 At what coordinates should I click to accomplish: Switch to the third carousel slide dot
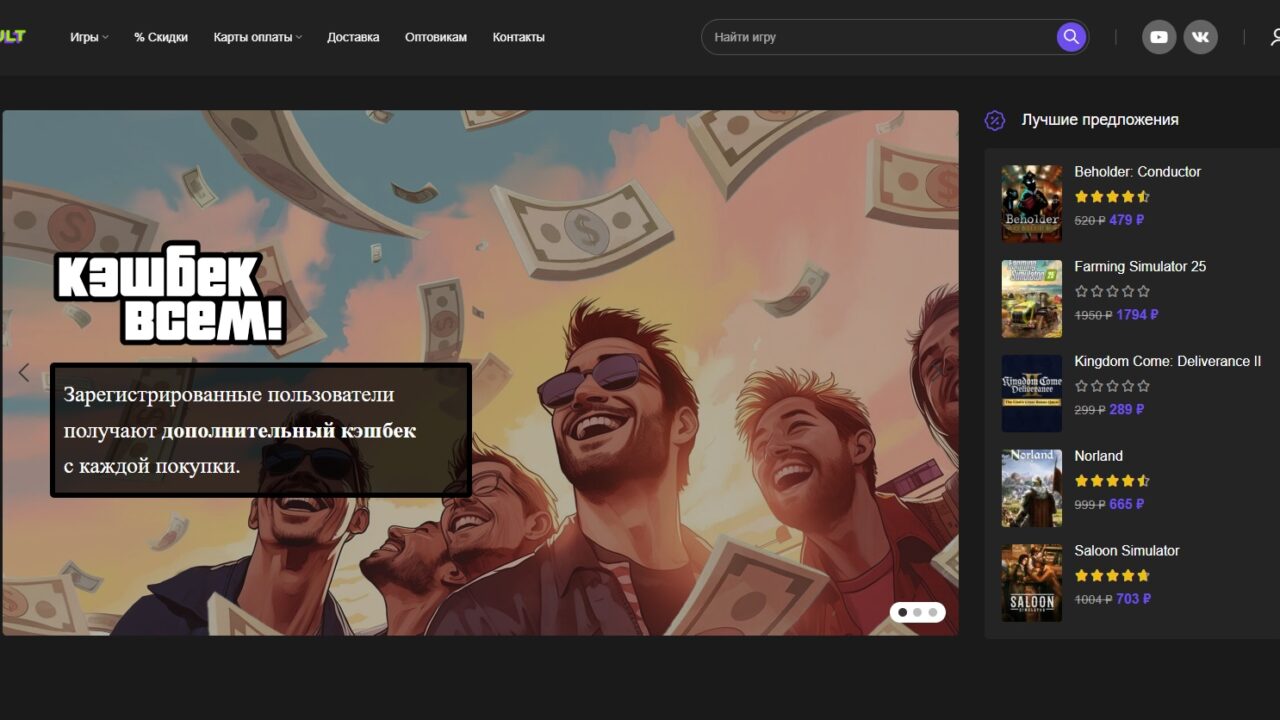(x=932, y=612)
